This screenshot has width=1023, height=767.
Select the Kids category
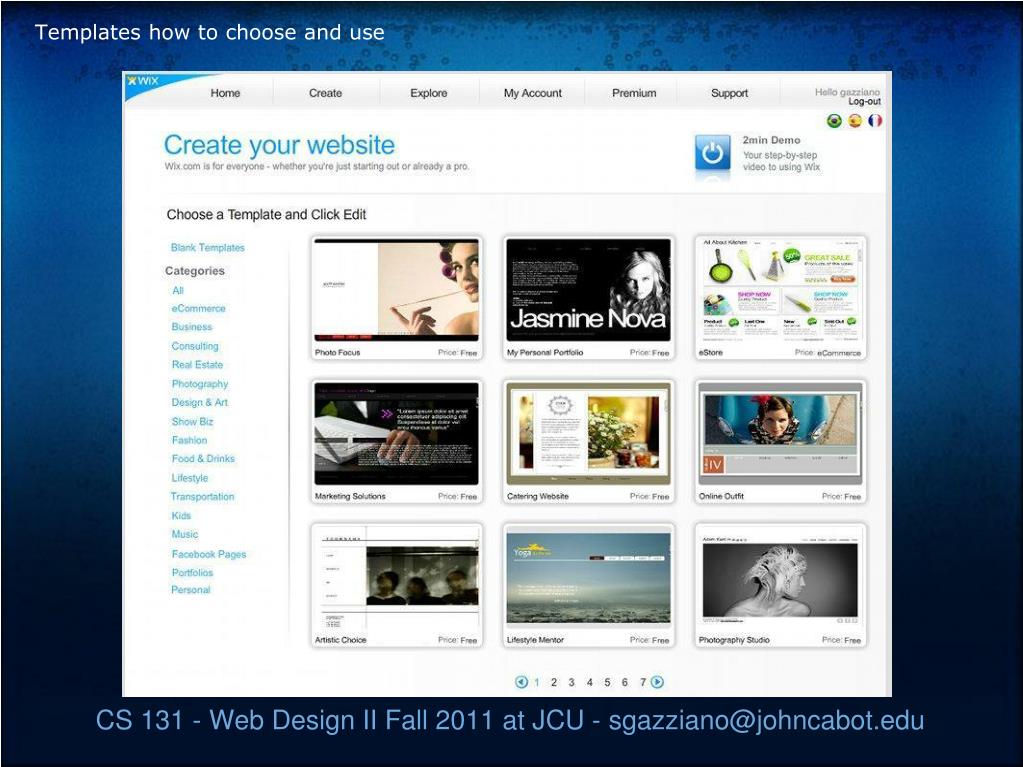(x=181, y=515)
